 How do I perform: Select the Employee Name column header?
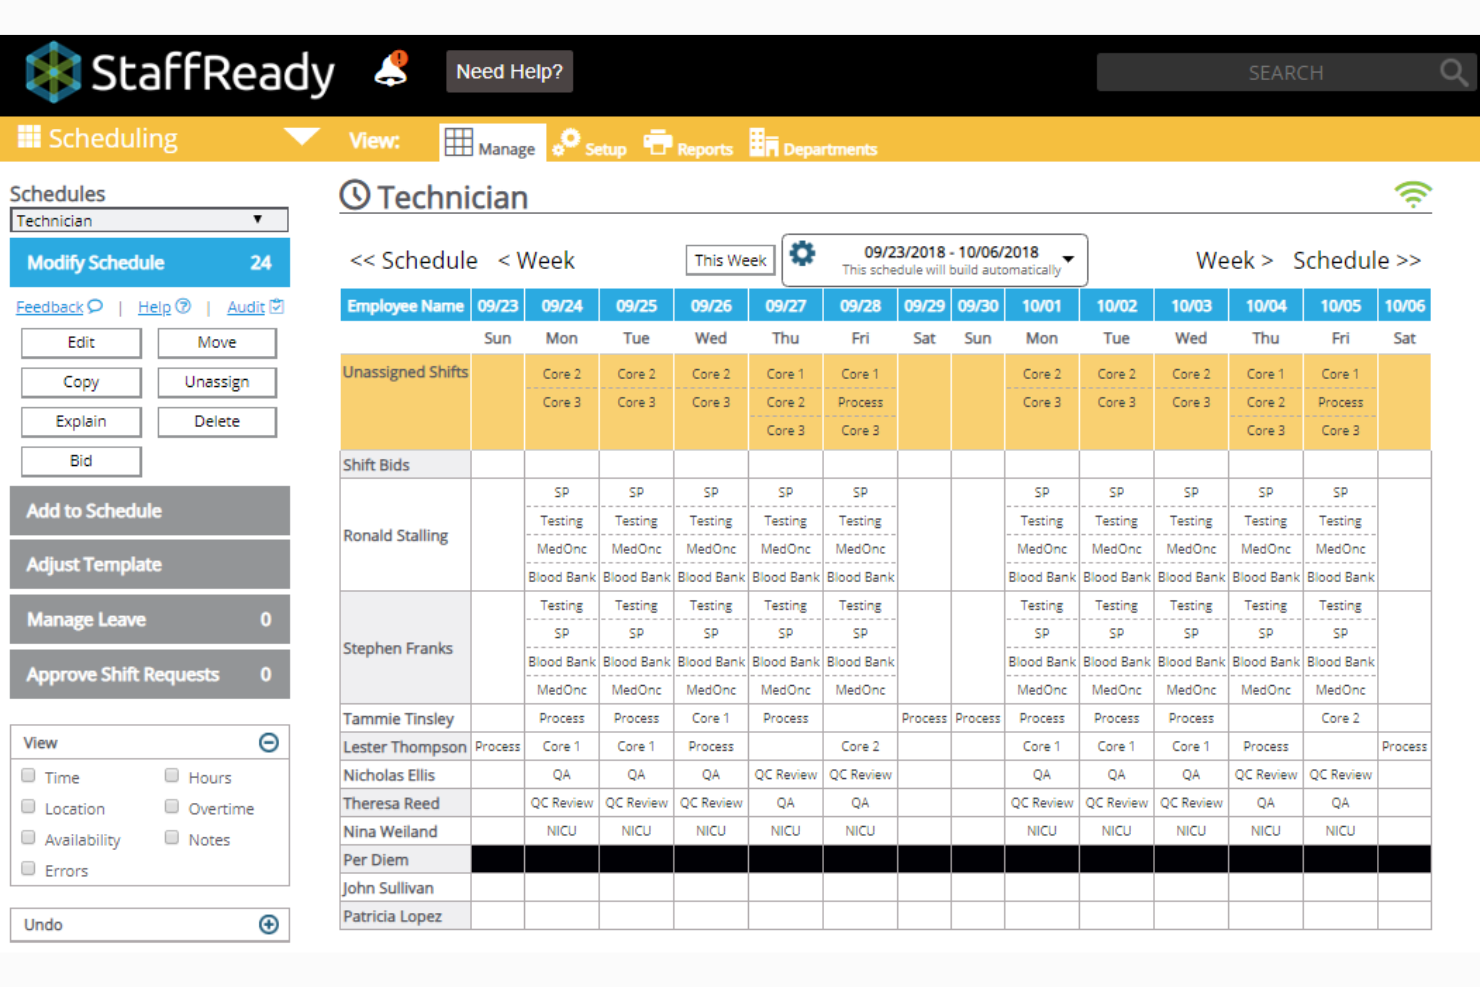(x=405, y=305)
